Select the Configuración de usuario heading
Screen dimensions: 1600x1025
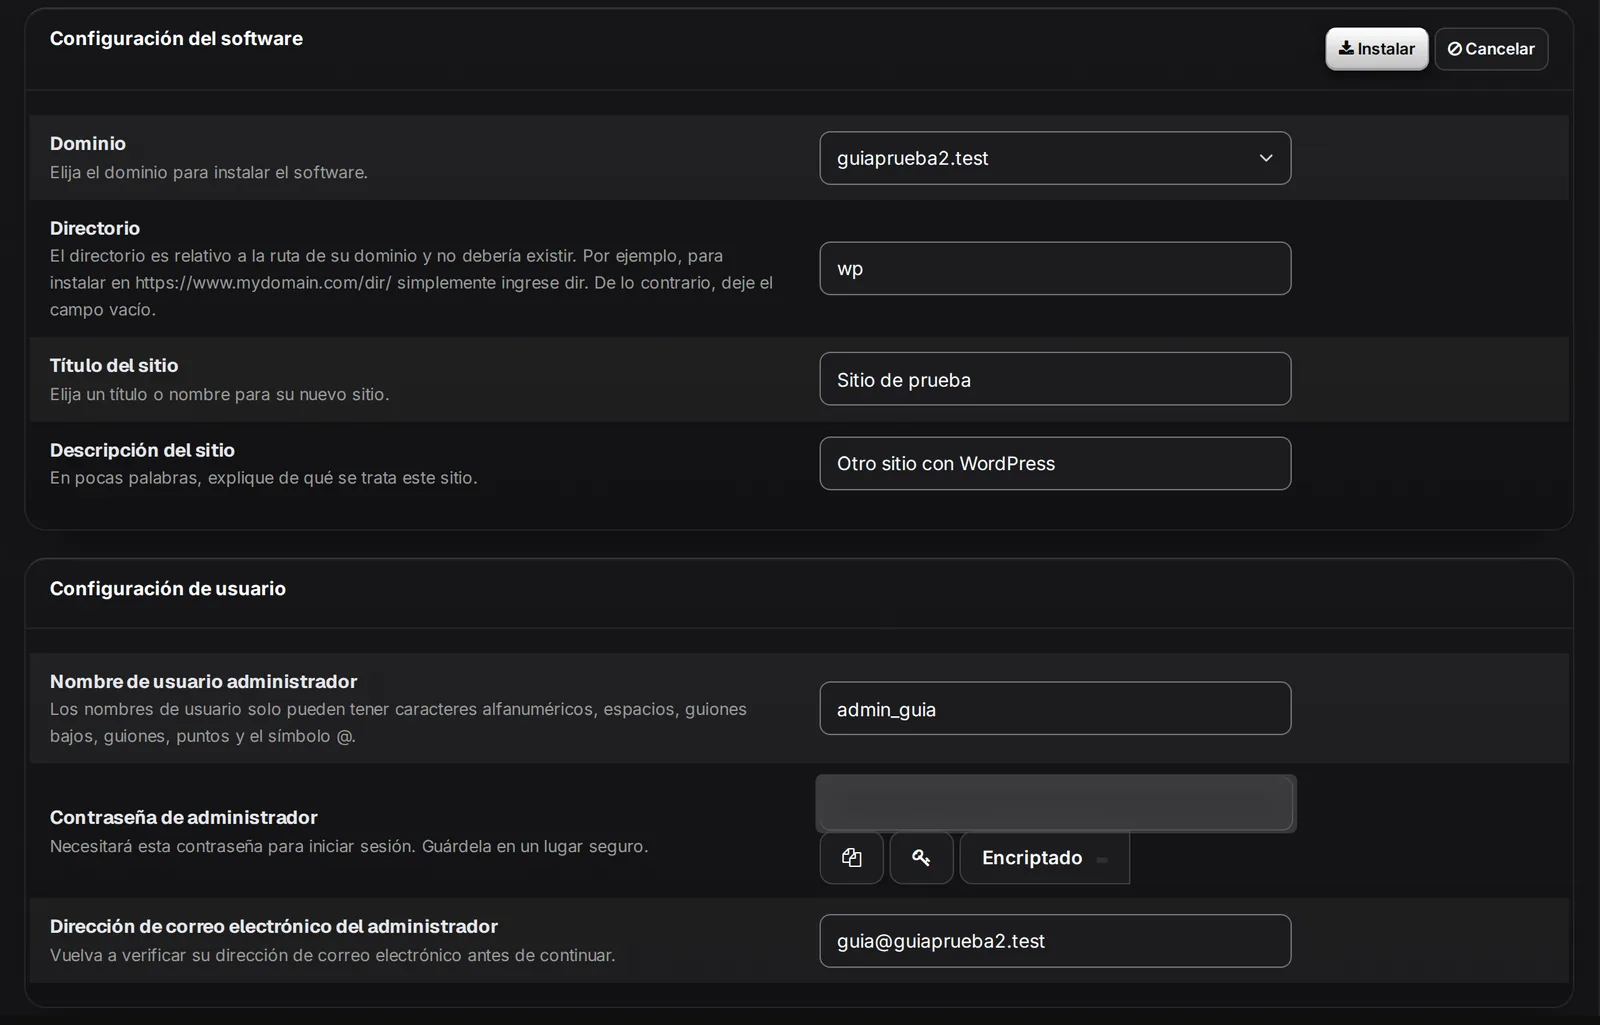coord(168,589)
